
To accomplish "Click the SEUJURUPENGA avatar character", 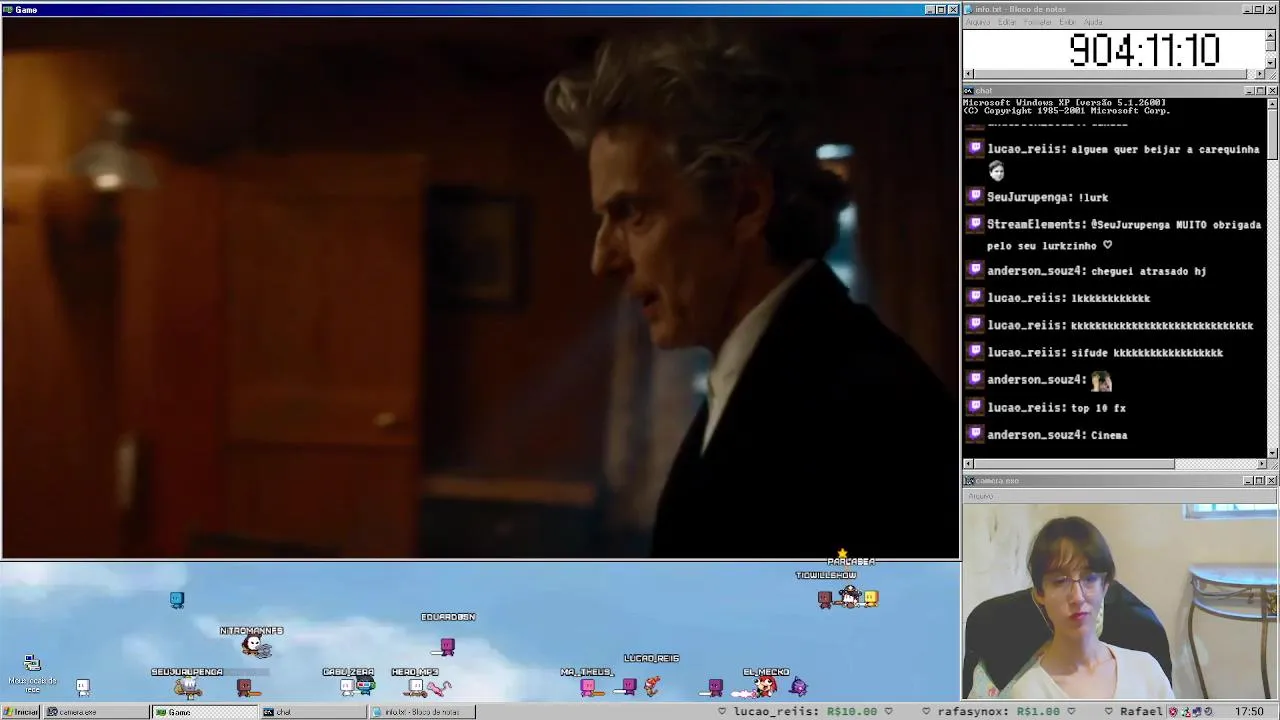I will [x=187, y=687].
